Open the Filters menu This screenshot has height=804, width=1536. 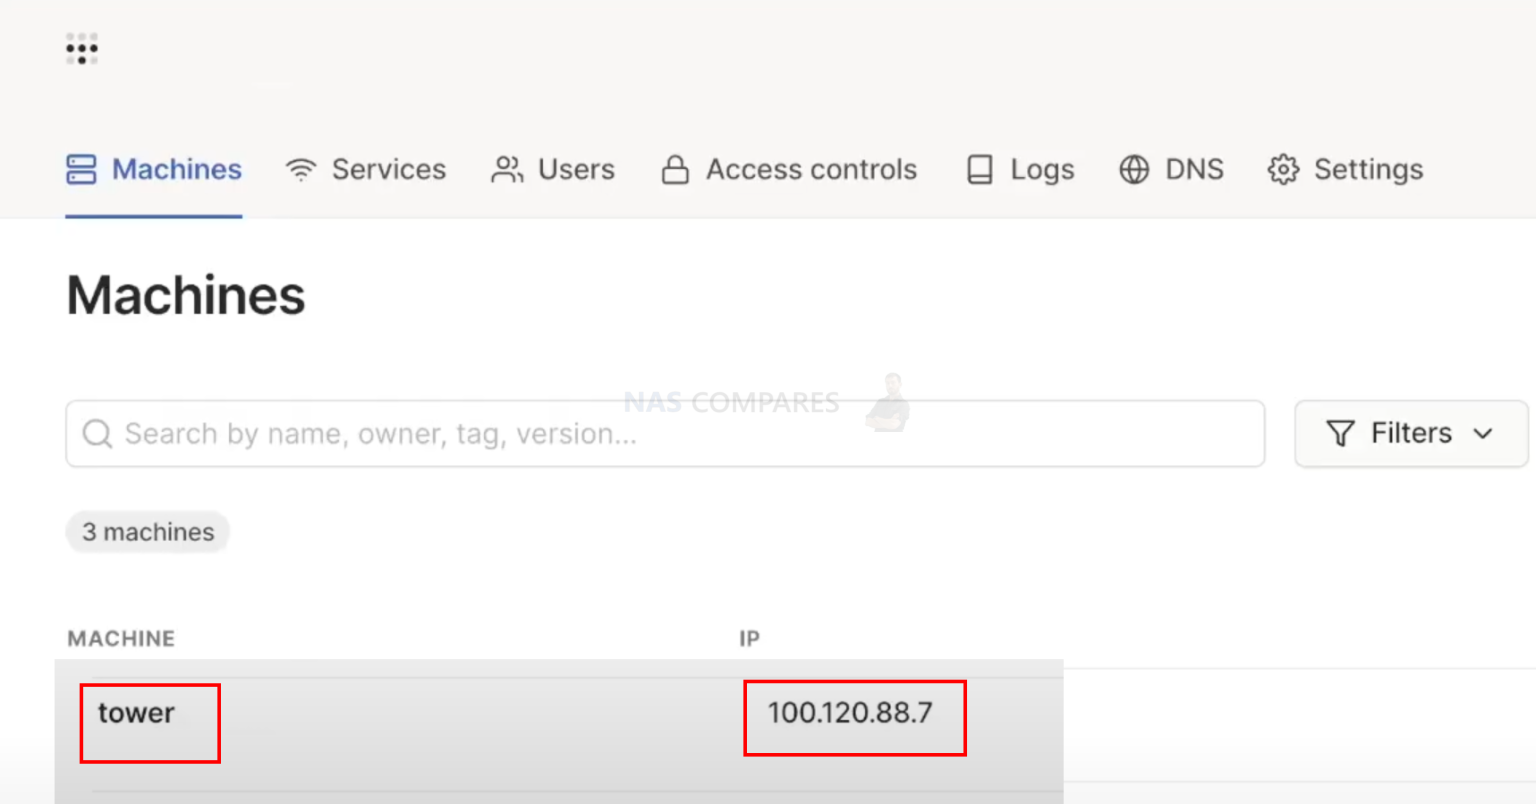click(x=1410, y=433)
